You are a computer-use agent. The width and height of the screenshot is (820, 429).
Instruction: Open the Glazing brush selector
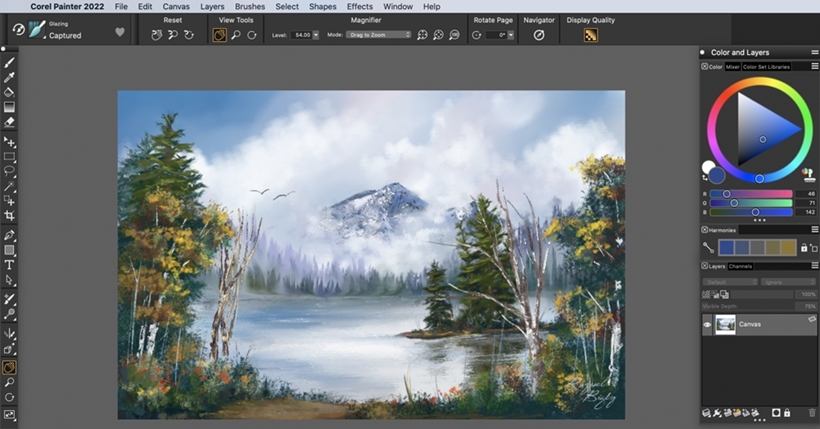[x=37, y=29]
